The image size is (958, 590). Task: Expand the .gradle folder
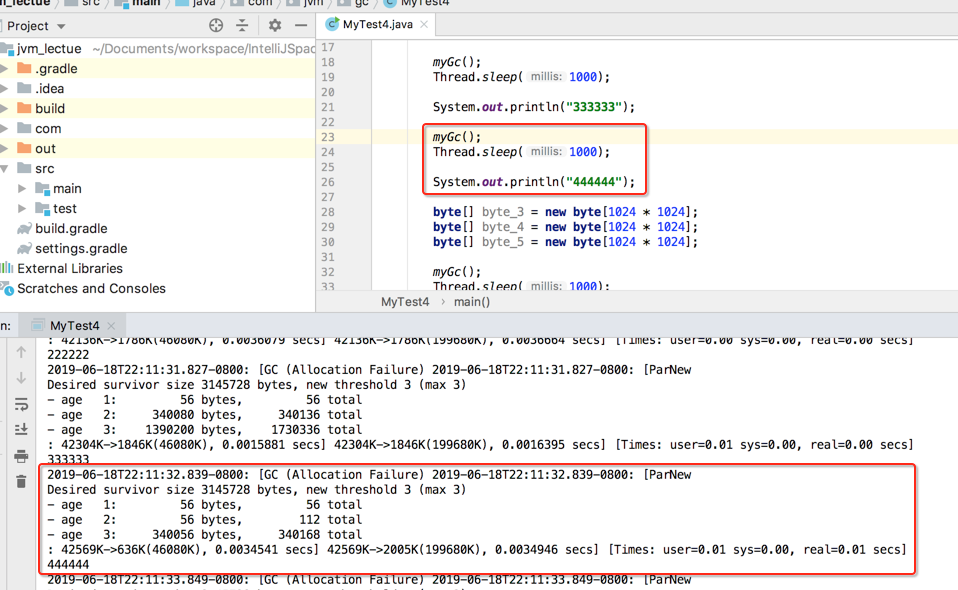pyautogui.click(x=4, y=68)
